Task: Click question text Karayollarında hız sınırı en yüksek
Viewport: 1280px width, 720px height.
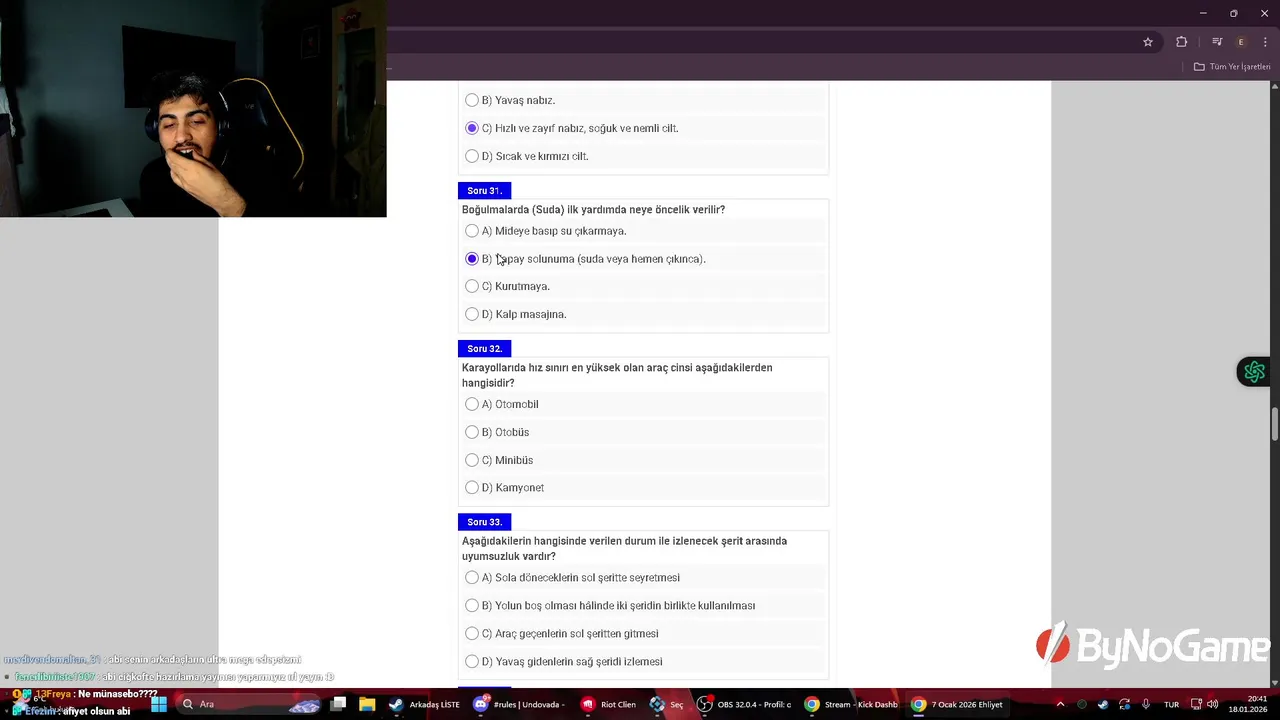Action: (x=617, y=375)
